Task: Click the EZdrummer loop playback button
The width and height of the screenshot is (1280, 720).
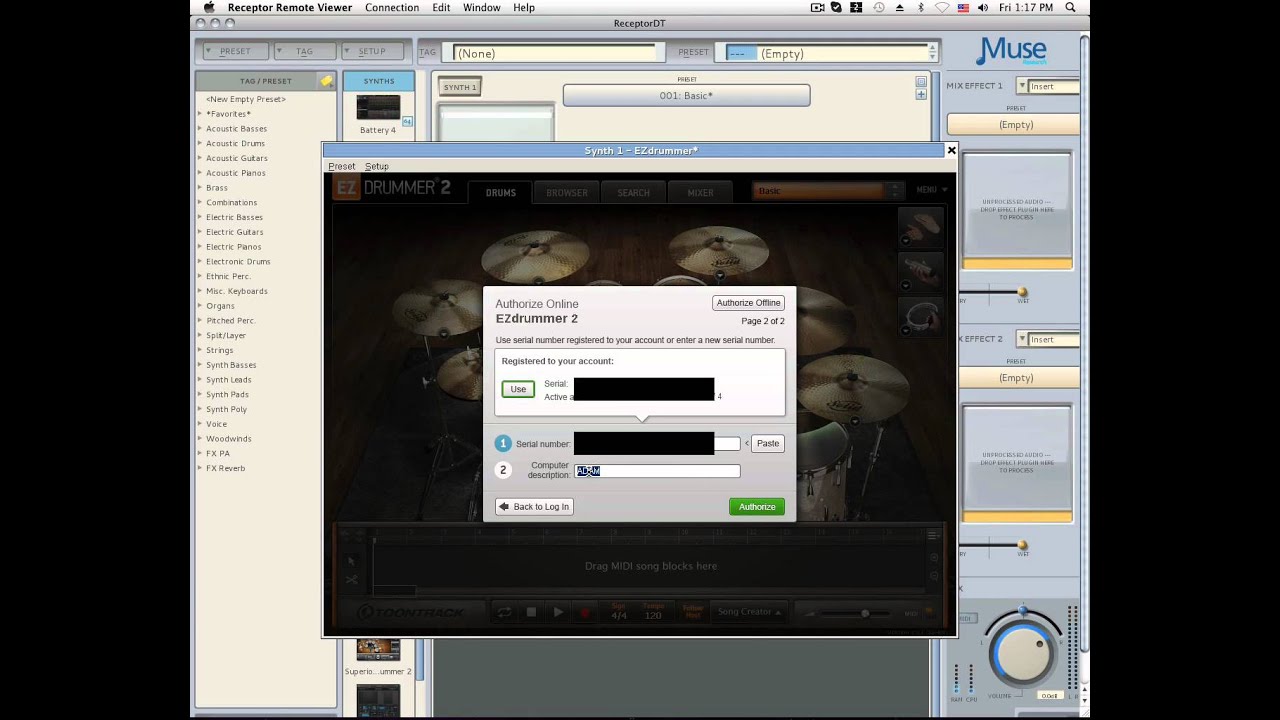Action: (504, 612)
